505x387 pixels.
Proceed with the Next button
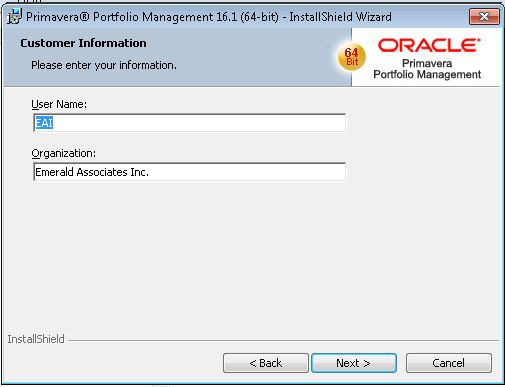(x=354, y=363)
